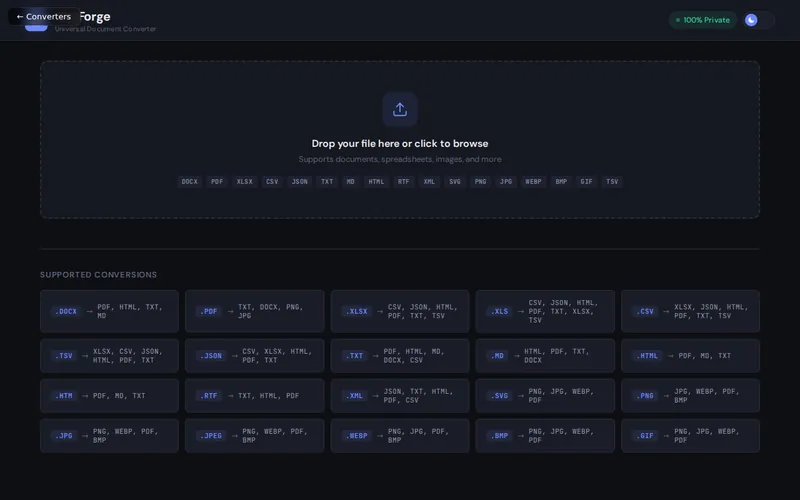Image resolution: width=800 pixels, height=500 pixels.
Task: Select the .XML conversion card
Action: (x=400, y=395)
